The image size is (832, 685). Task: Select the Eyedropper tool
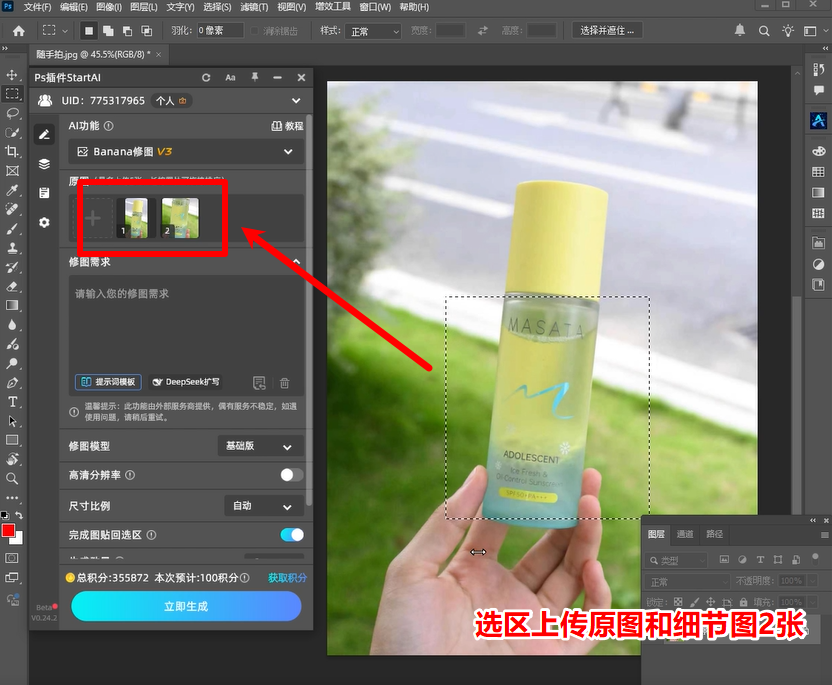[x=12, y=190]
